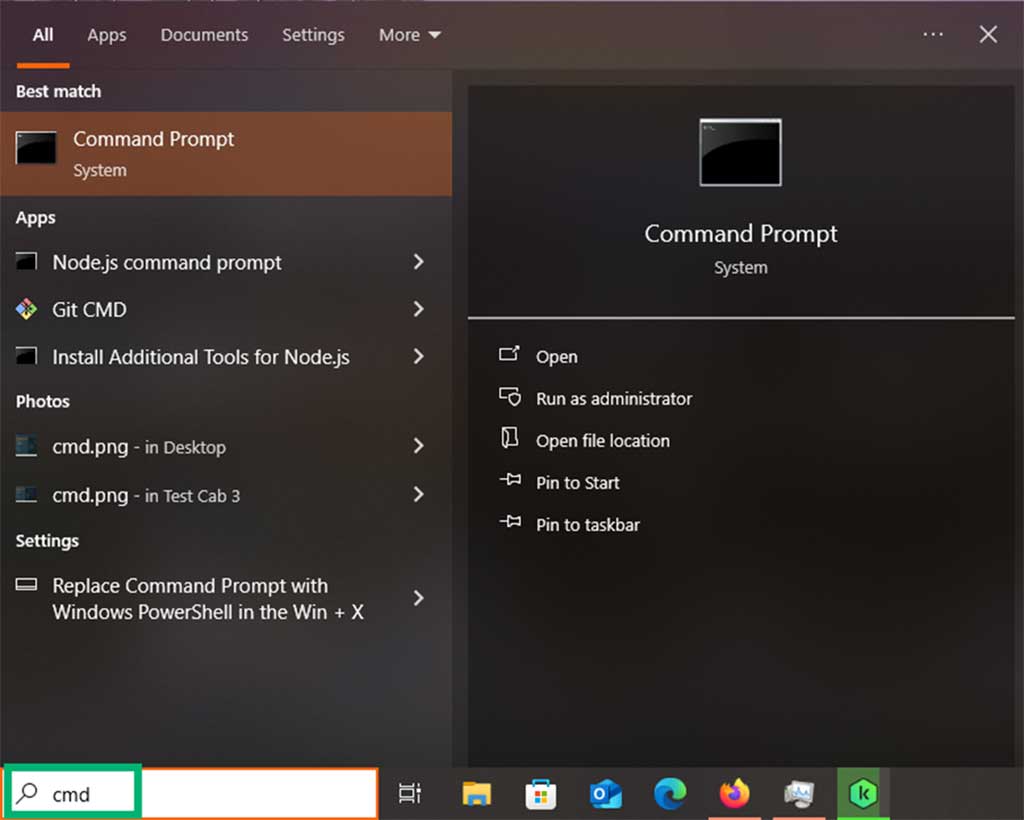Image resolution: width=1024 pixels, height=820 pixels.
Task: Open Outlook from the taskbar
Action: click(605, 793)
